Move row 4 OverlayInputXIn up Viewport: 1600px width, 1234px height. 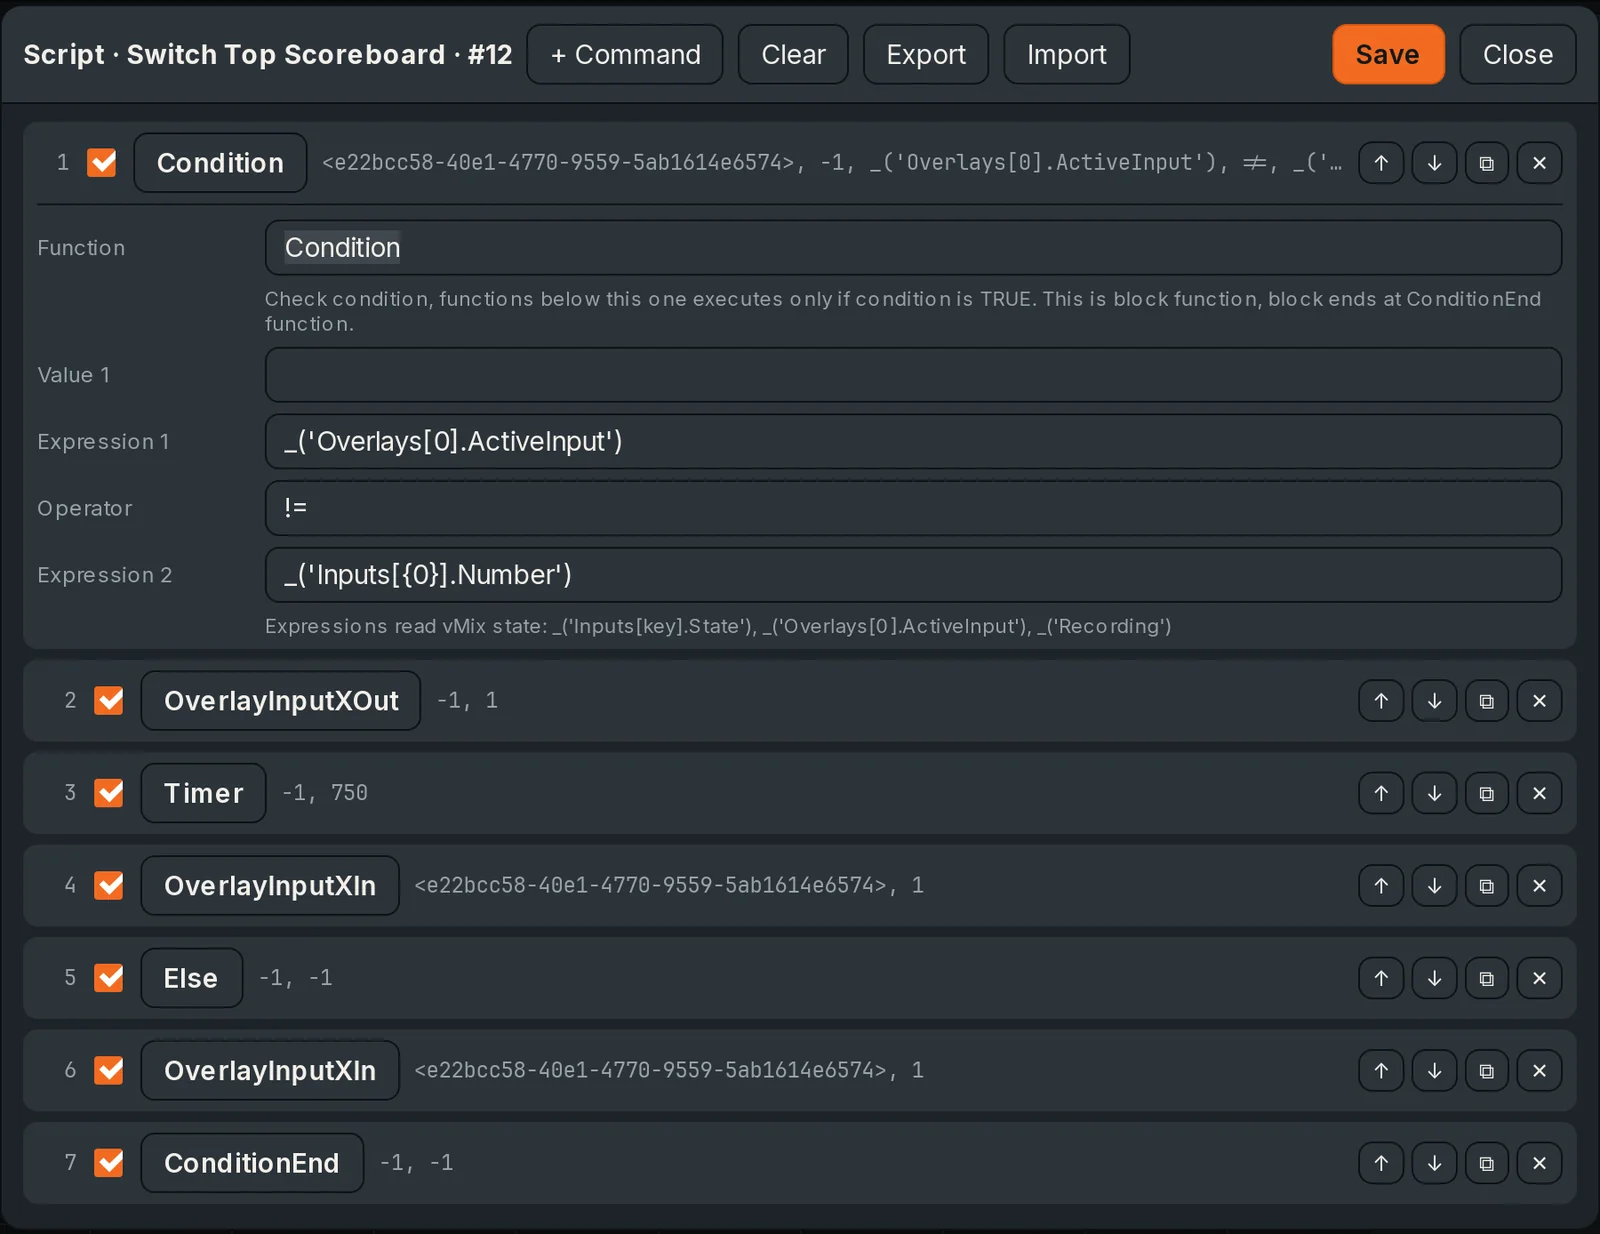coord(1381,886)
